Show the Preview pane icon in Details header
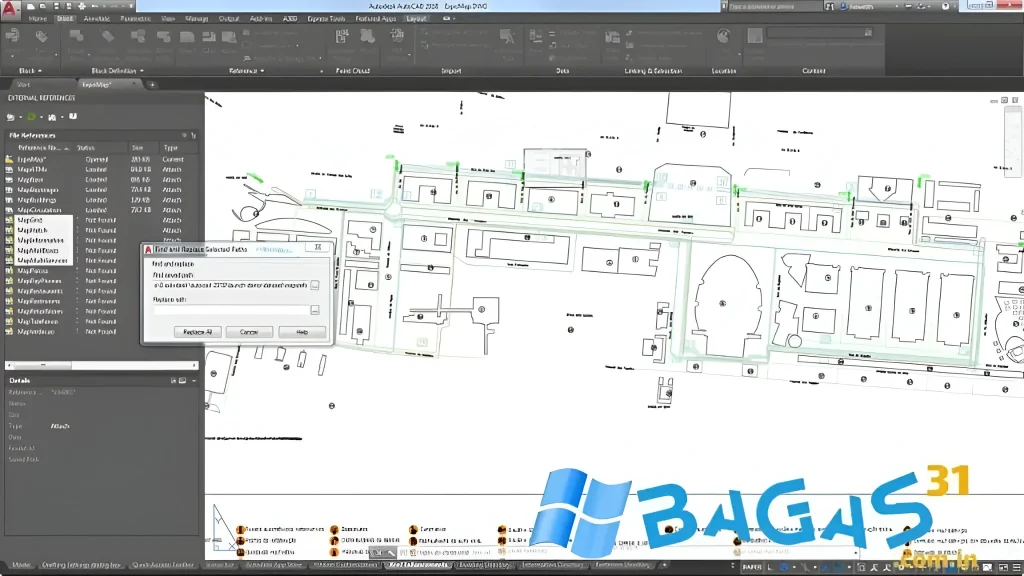Viewport: 1024px width, 576px height. point(183,380)
